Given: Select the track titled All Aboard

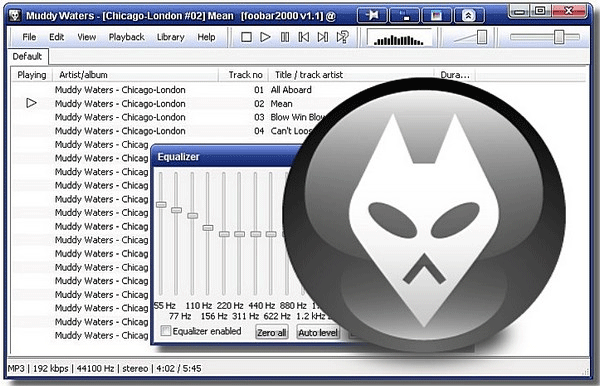Looking at the screenshot, I should point(291,90).
